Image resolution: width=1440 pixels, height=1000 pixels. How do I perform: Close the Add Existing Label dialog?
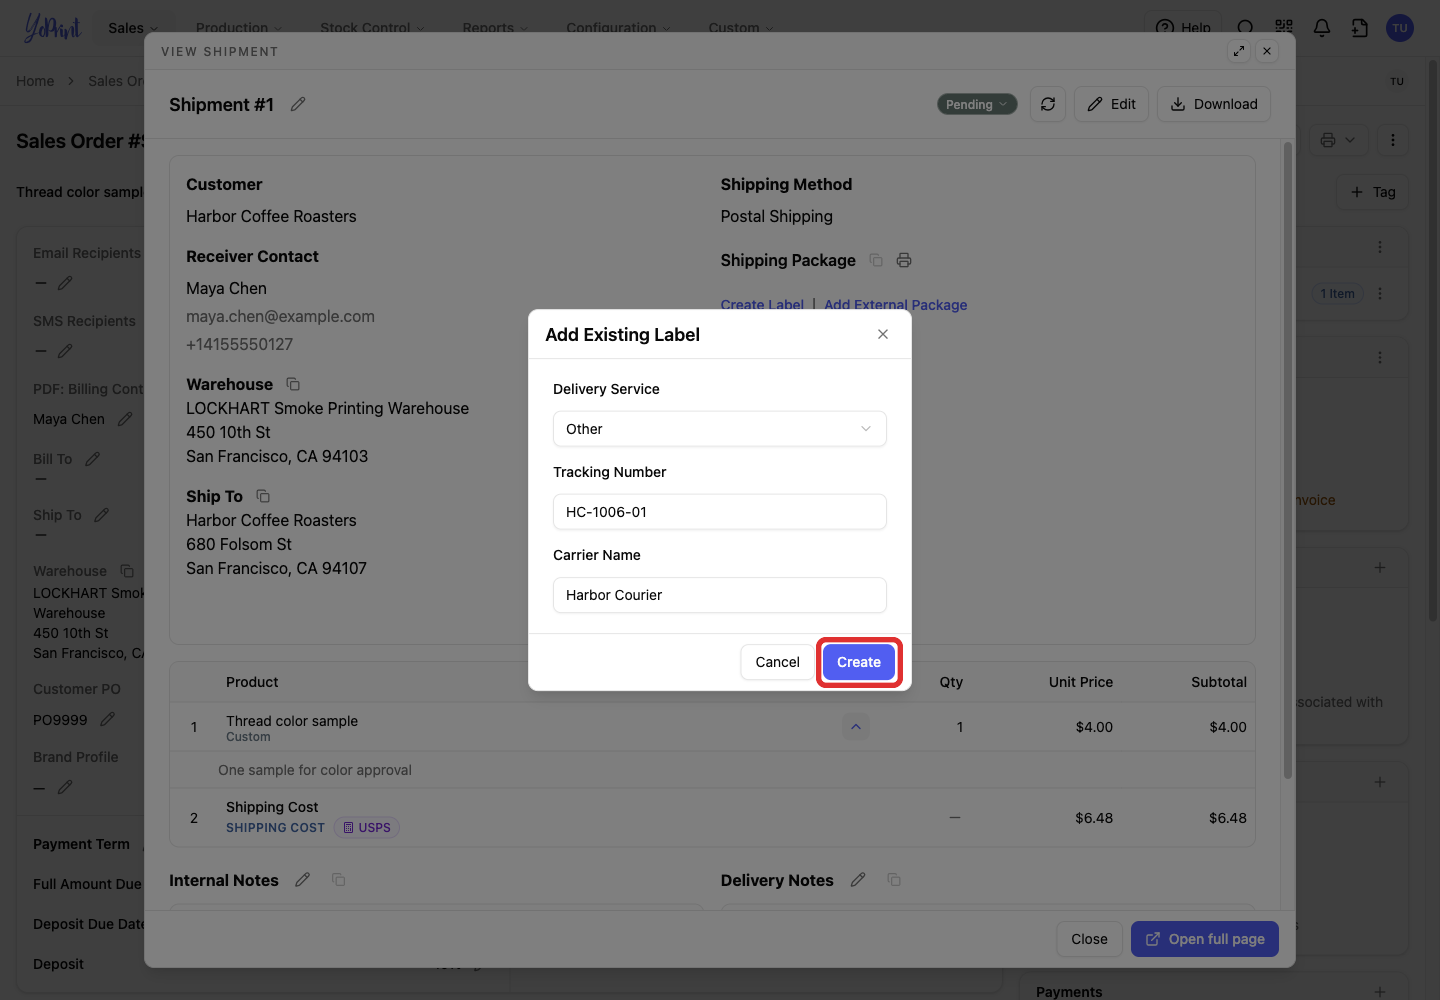(883, 334)
